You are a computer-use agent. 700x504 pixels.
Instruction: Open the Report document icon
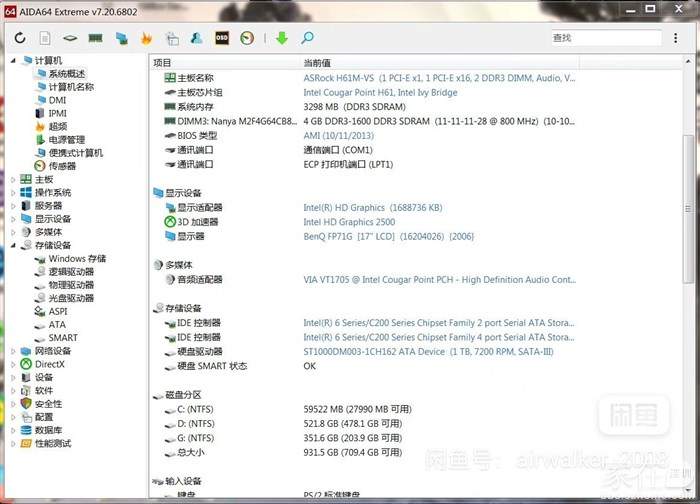point(45,38)
